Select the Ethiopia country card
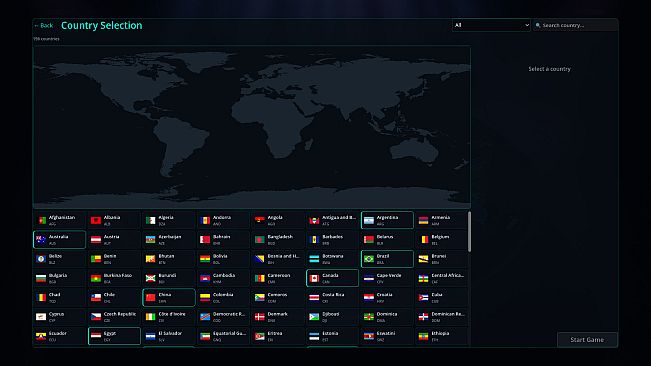The height and width of the screenshot is (366, 651). (442, 336)
